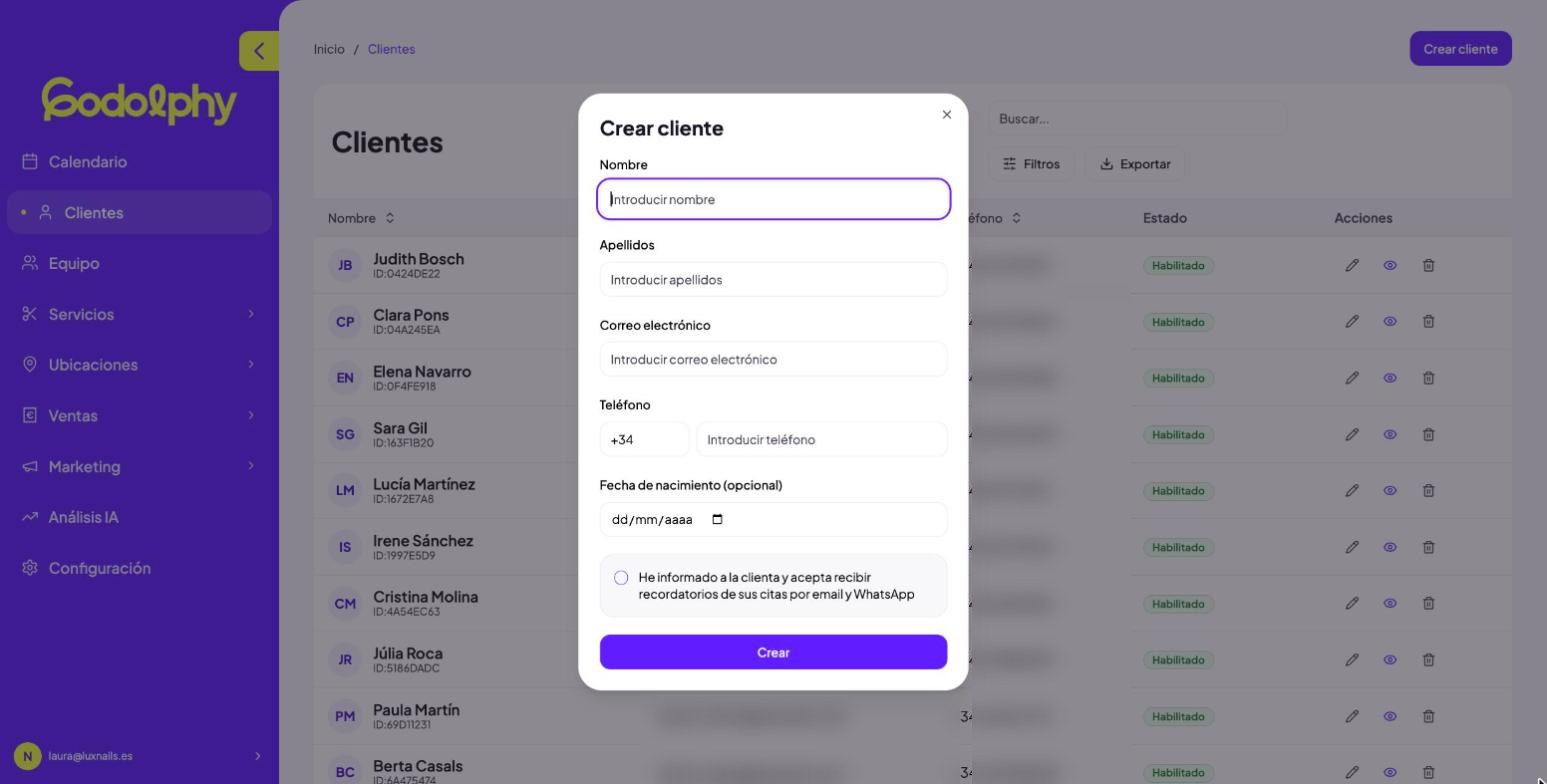This screenshot has width=1547, height=784.
Task: Edit Júlia Roca with pencil icon
Action: point(1352,660)
